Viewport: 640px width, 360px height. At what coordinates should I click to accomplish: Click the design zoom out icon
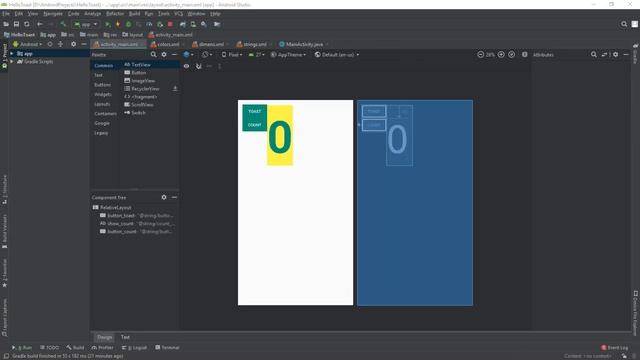(x=480, y=55)
